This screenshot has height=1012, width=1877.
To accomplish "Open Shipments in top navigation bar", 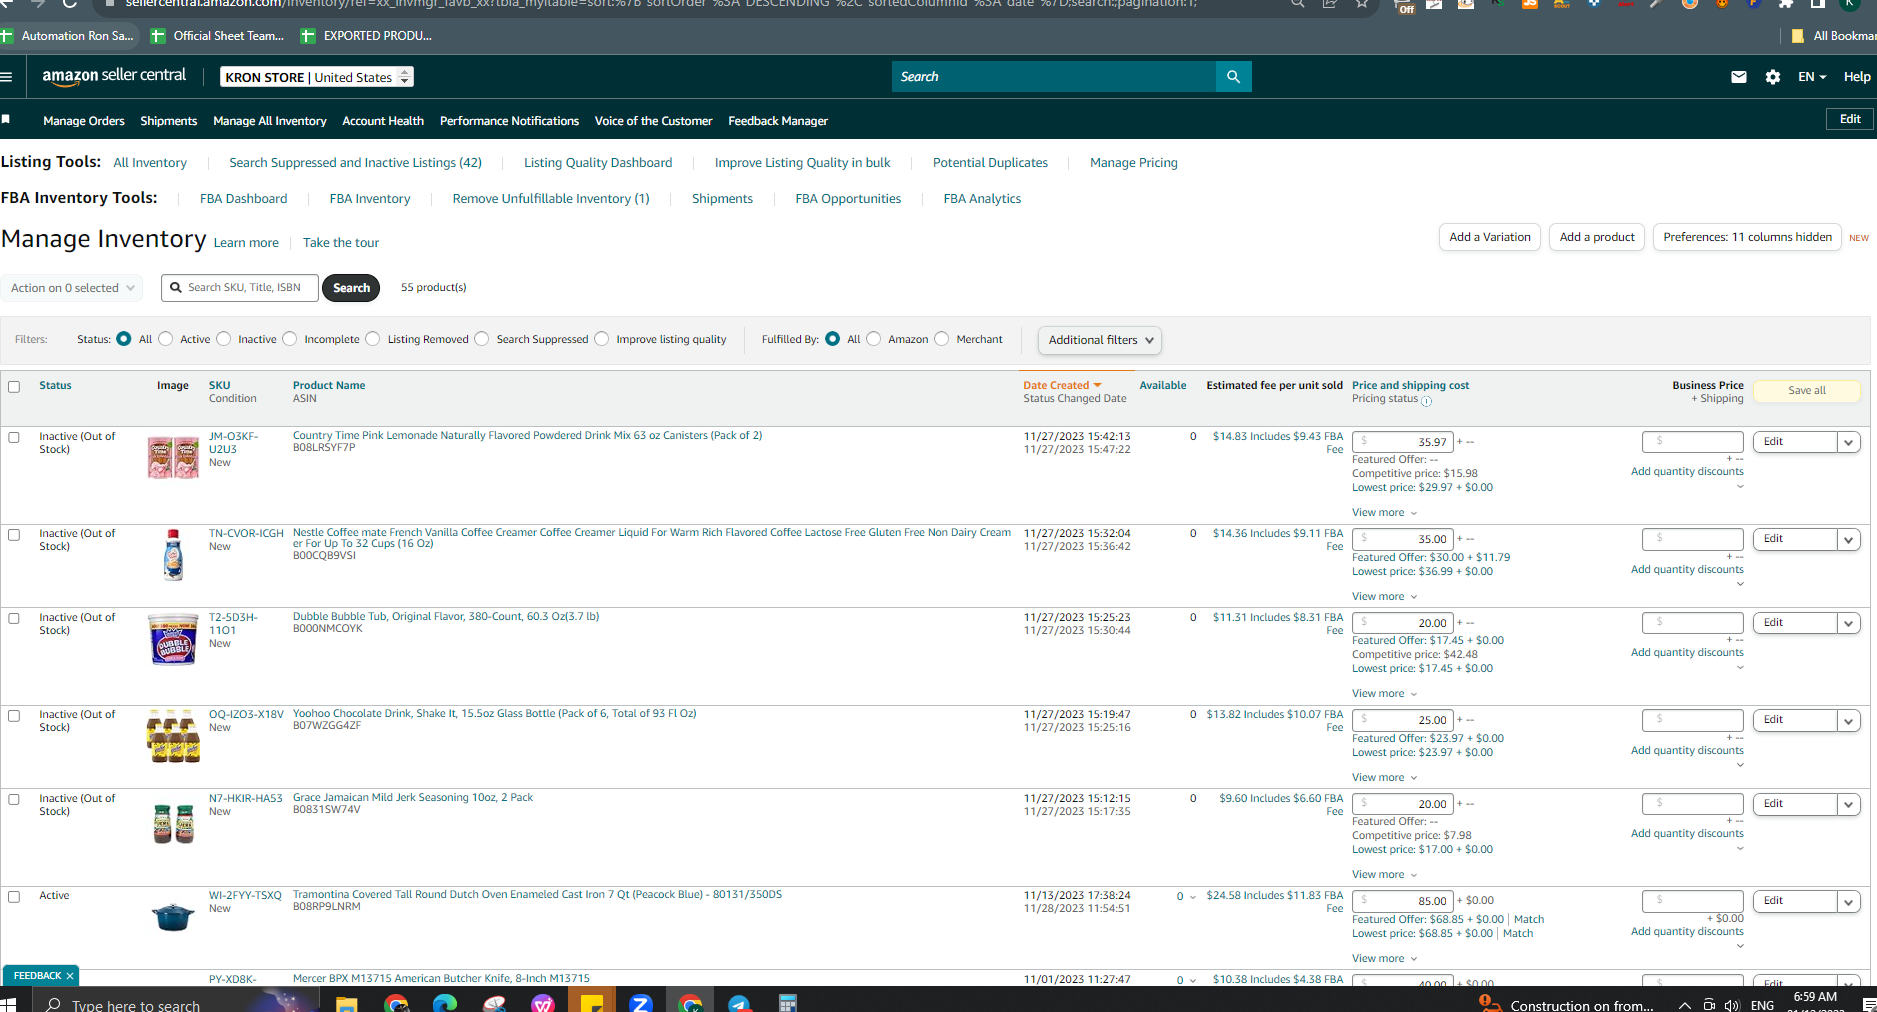I will (169, 121).
